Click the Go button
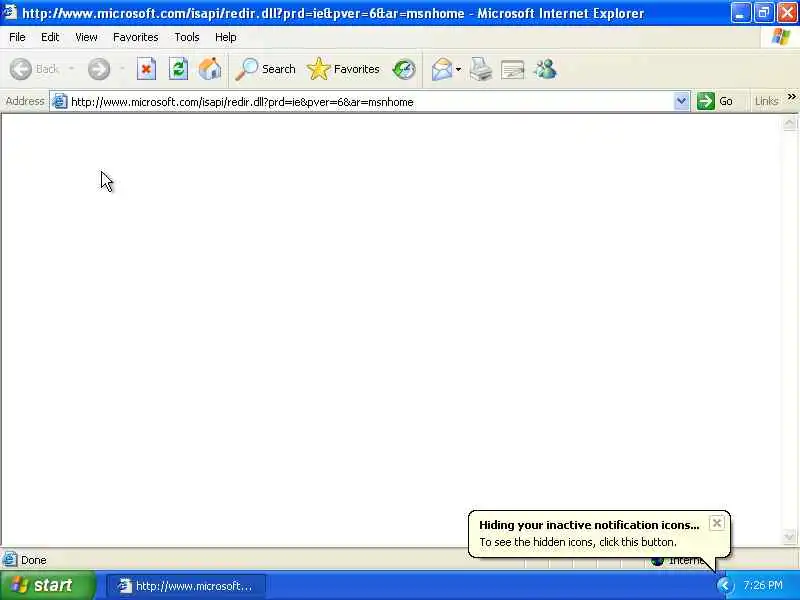This screenshot has height=600, width=800. coord(715,101)
